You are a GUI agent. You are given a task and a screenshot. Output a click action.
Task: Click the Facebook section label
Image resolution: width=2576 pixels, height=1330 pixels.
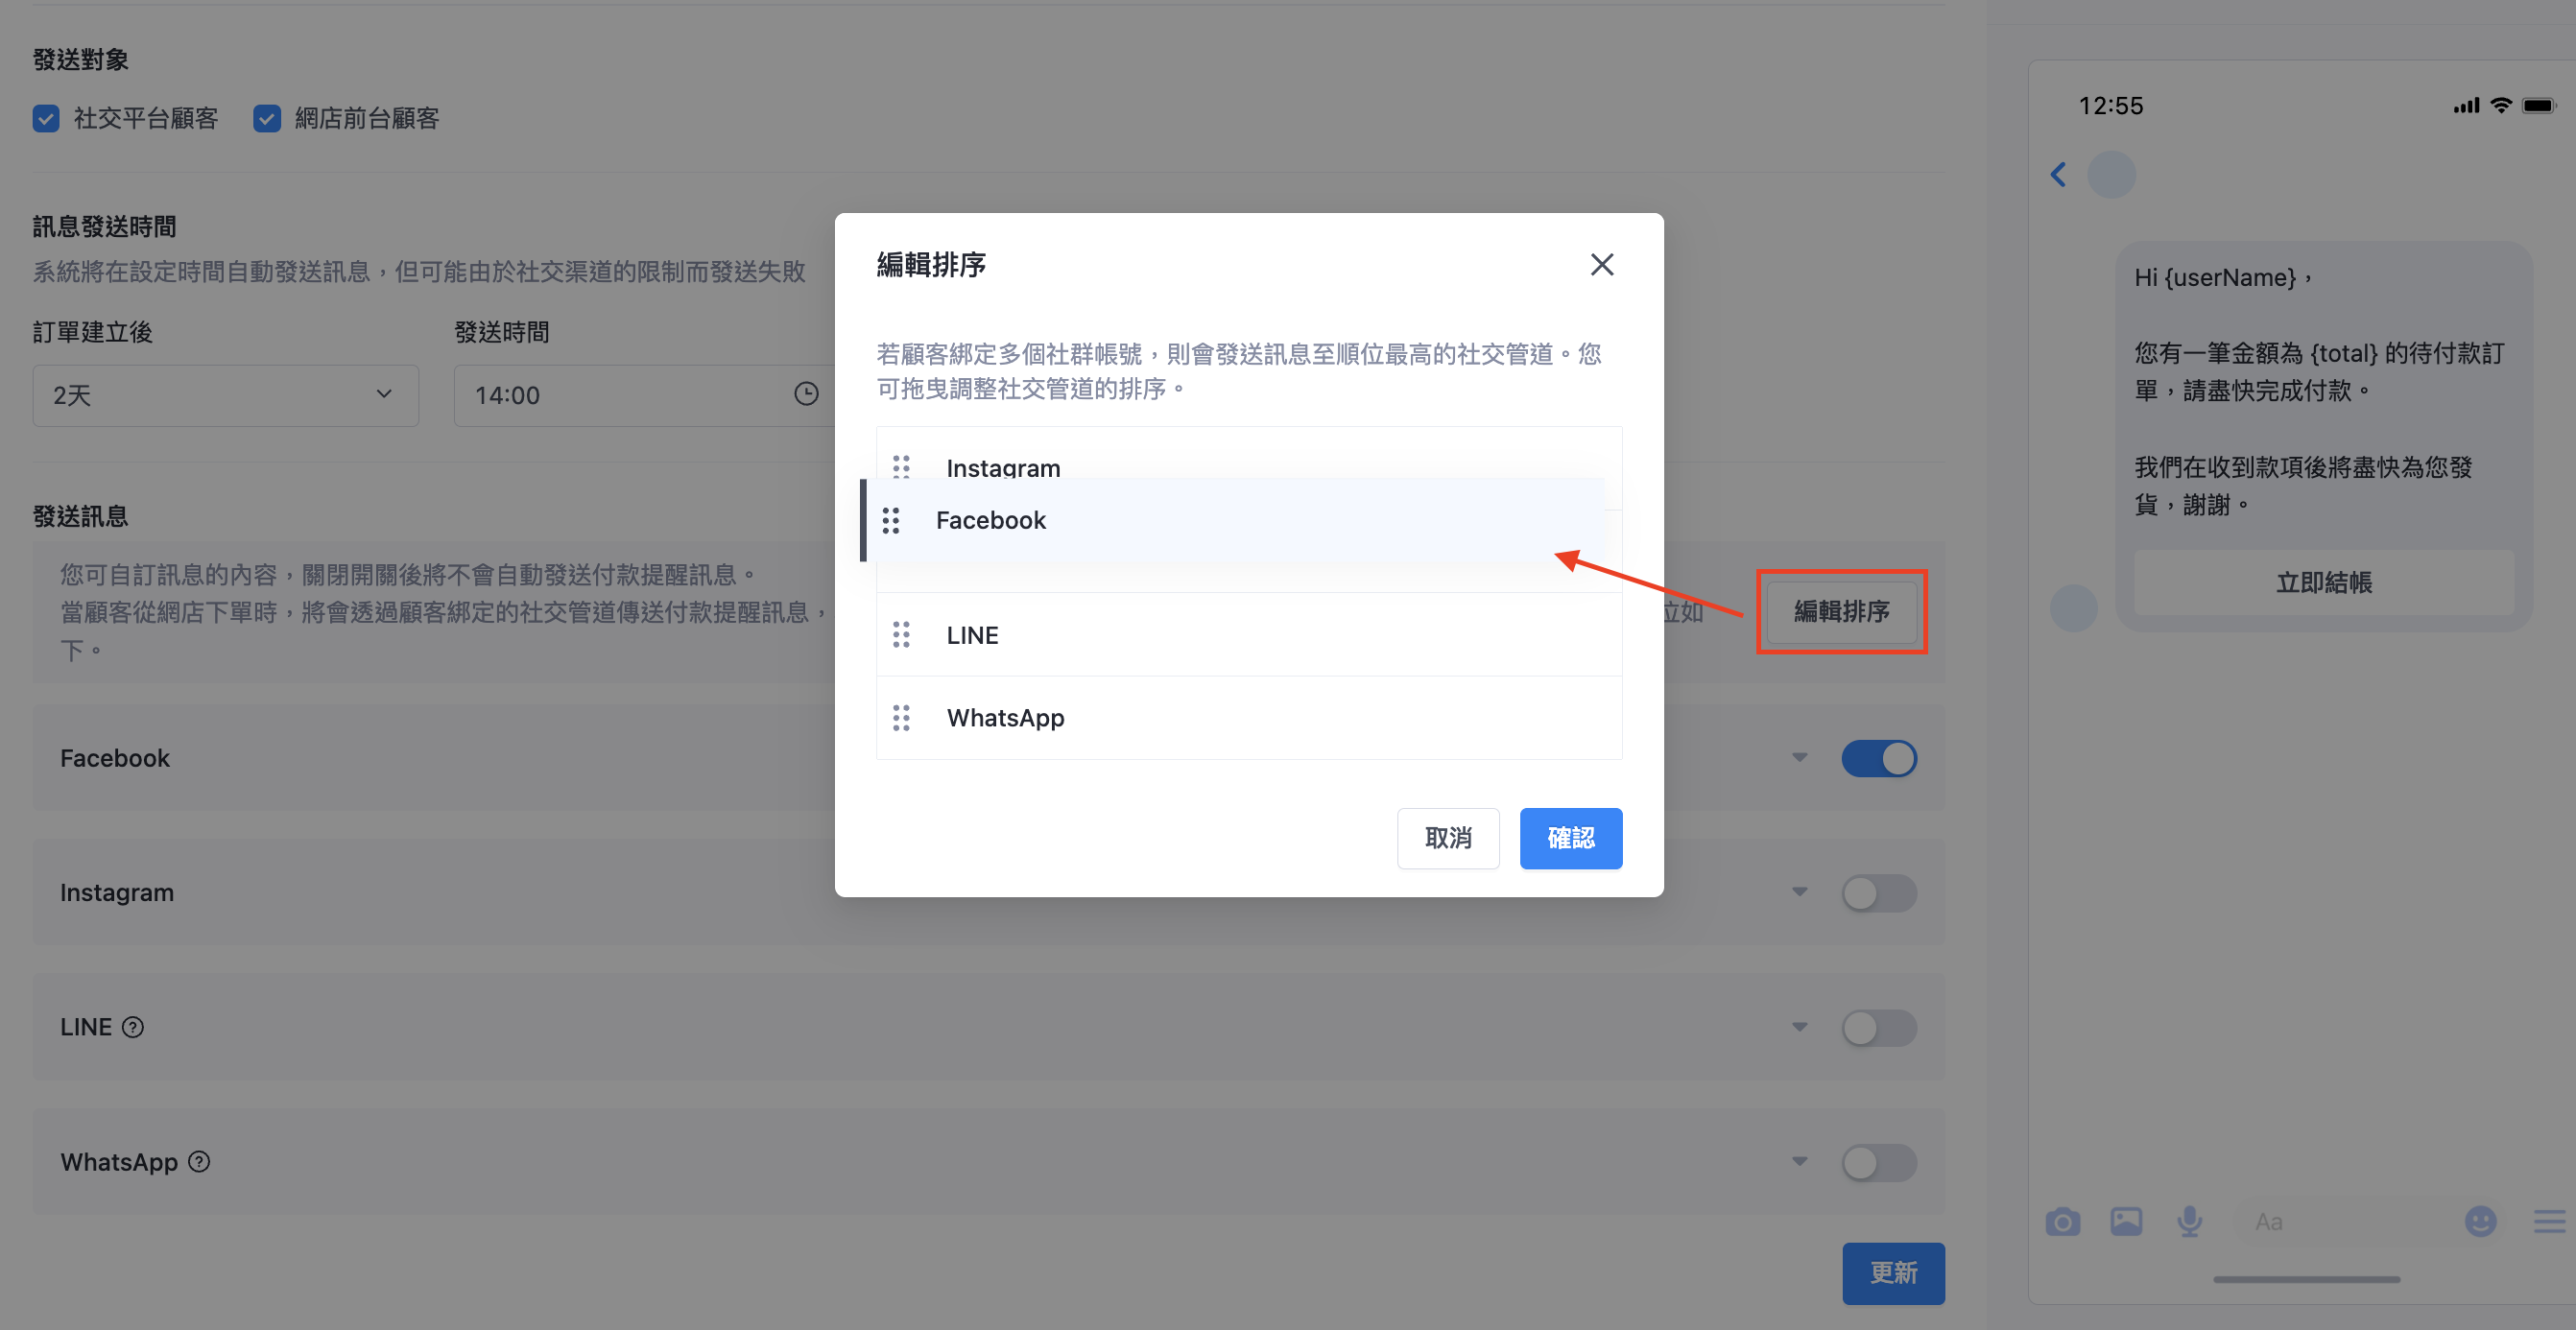[115, 758]
